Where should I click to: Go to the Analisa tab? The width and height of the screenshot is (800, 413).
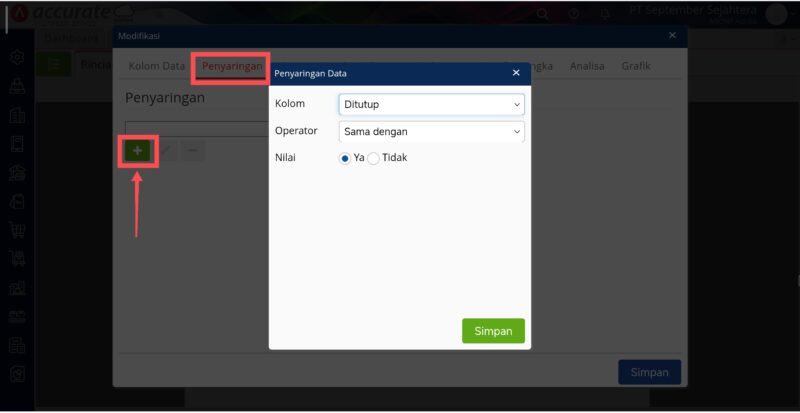(x=587, y=66)
